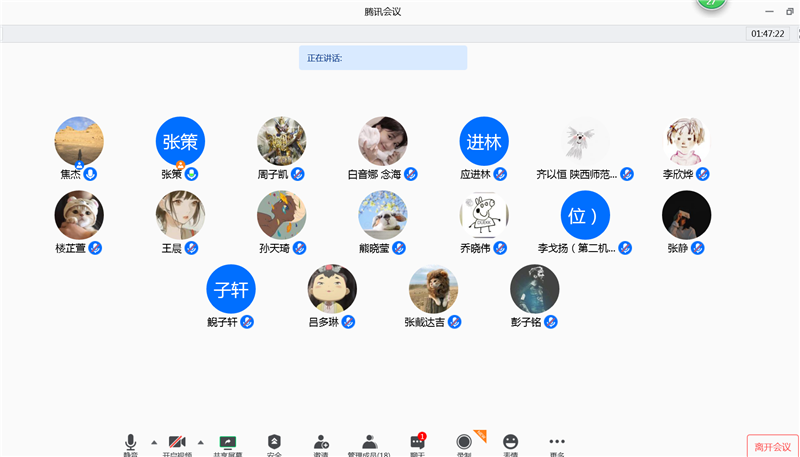
Task: Click the Leave Meeting (离开会议) button
Action: click(772, 446)
